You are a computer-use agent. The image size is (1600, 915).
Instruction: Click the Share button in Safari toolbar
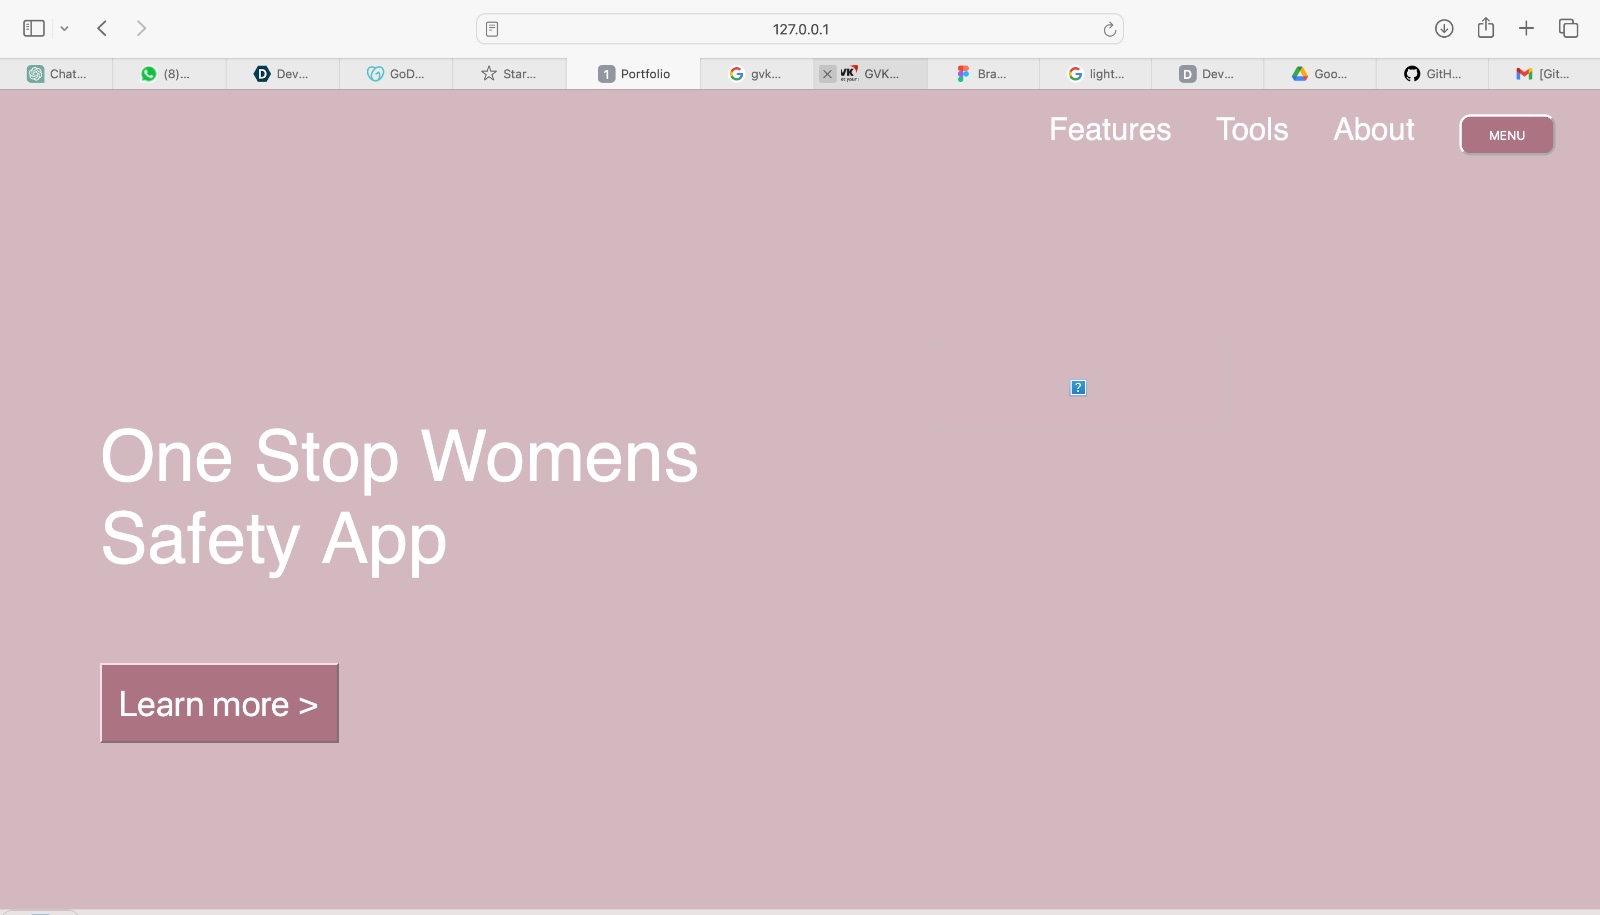[1486, 29]
